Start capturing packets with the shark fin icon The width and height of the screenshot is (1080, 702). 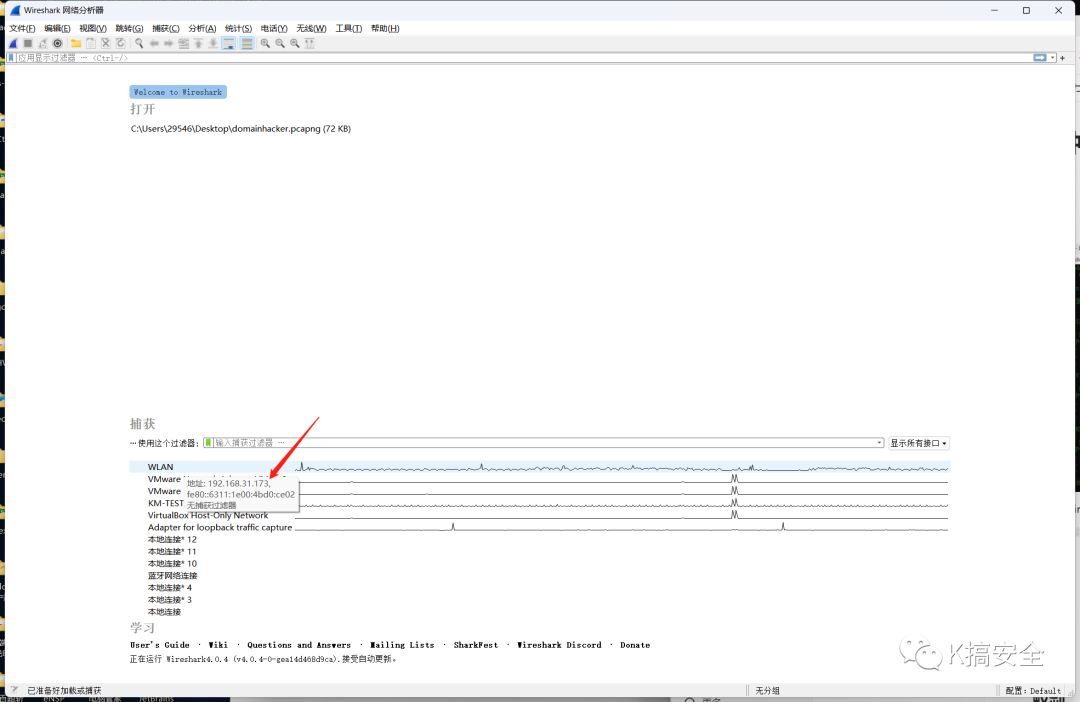[13, 43]
